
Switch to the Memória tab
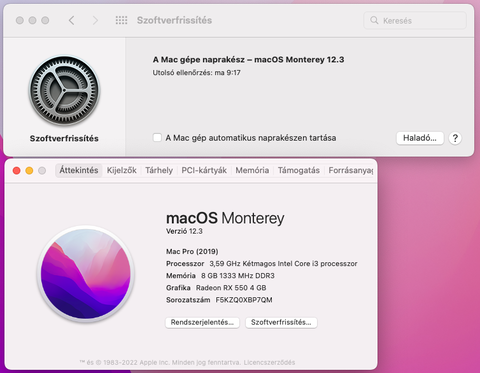click(x=252, y=170)
